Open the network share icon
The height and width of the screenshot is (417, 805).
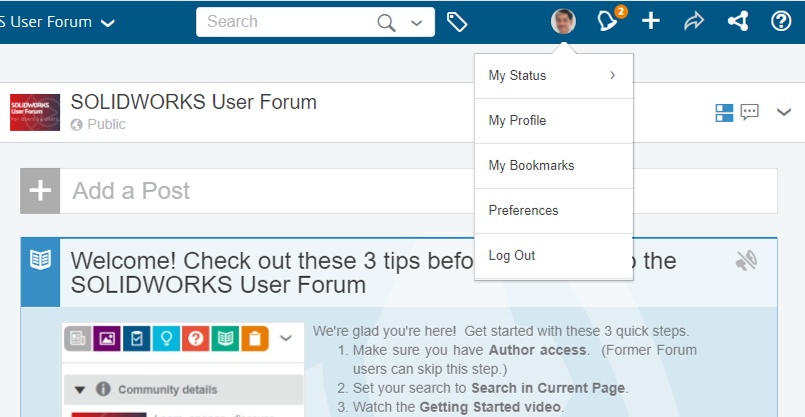click(738, 21)
